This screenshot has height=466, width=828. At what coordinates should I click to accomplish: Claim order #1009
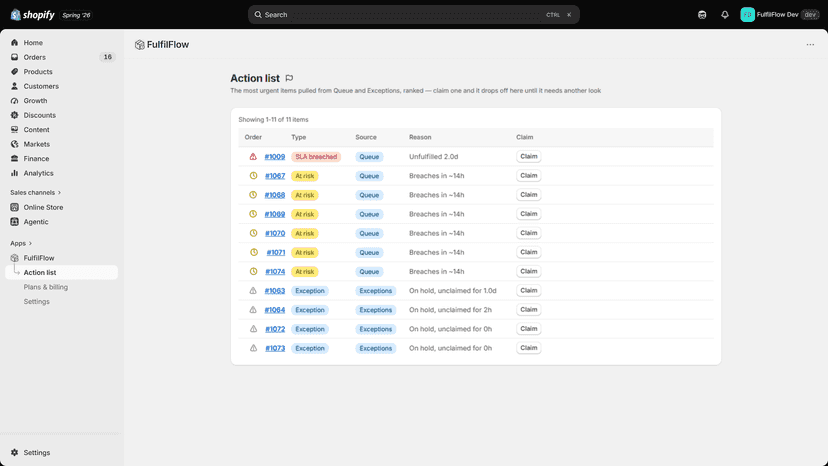pos(529,156)
